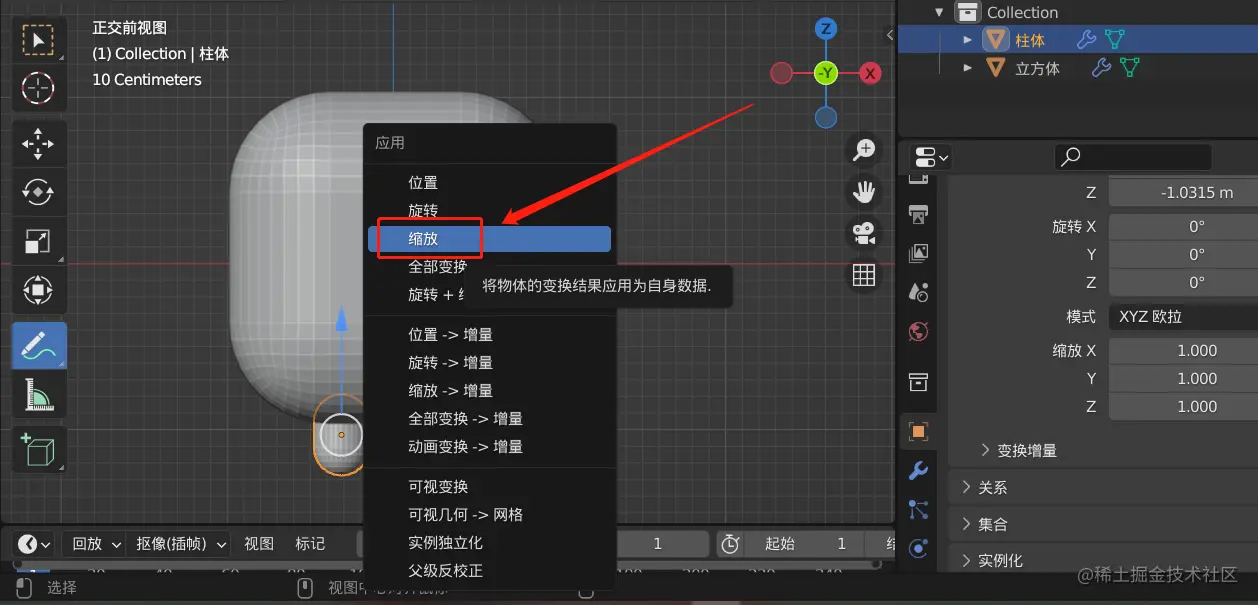Open properties editor options dropdown
Viewport: 1258px width, 605px height.
pos(931,157)
